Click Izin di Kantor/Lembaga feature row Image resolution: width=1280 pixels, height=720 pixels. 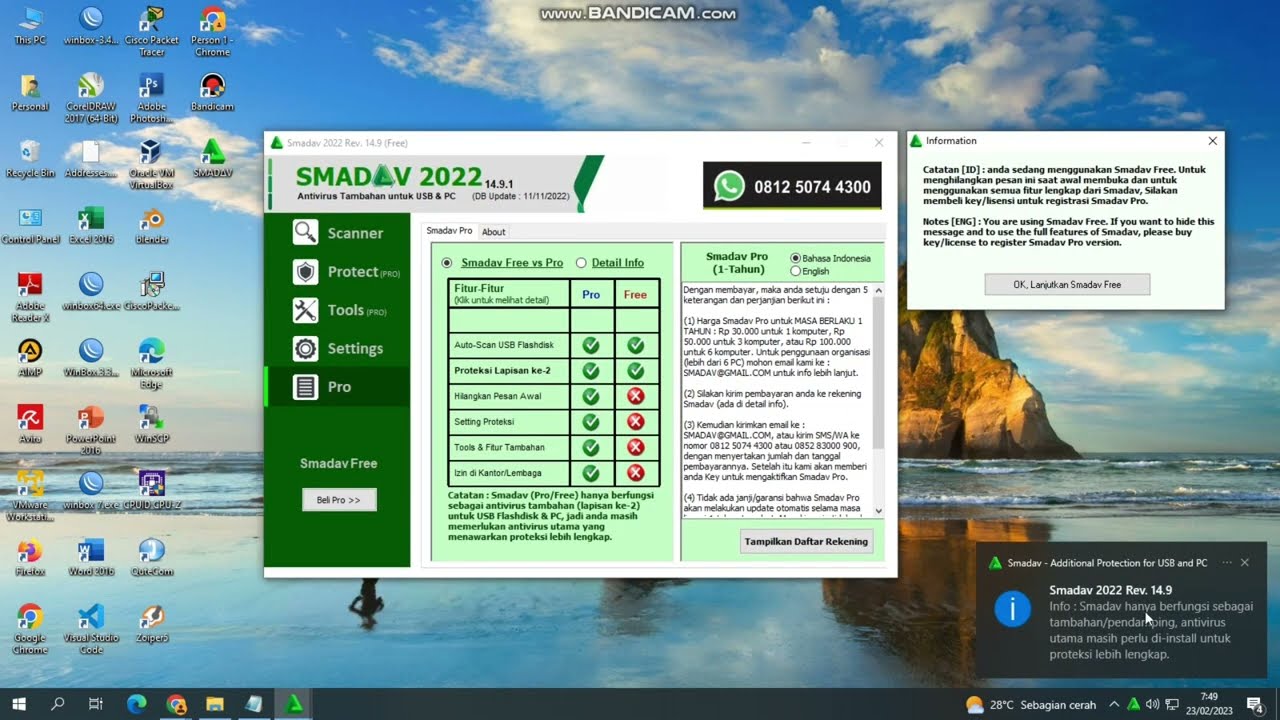[508, 473]
